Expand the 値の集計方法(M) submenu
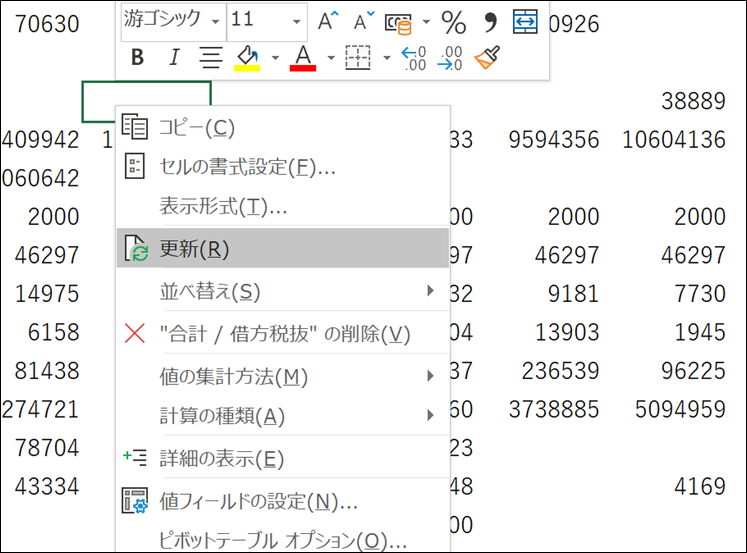The height and width of the screenshot is (553, 747). 283,376
